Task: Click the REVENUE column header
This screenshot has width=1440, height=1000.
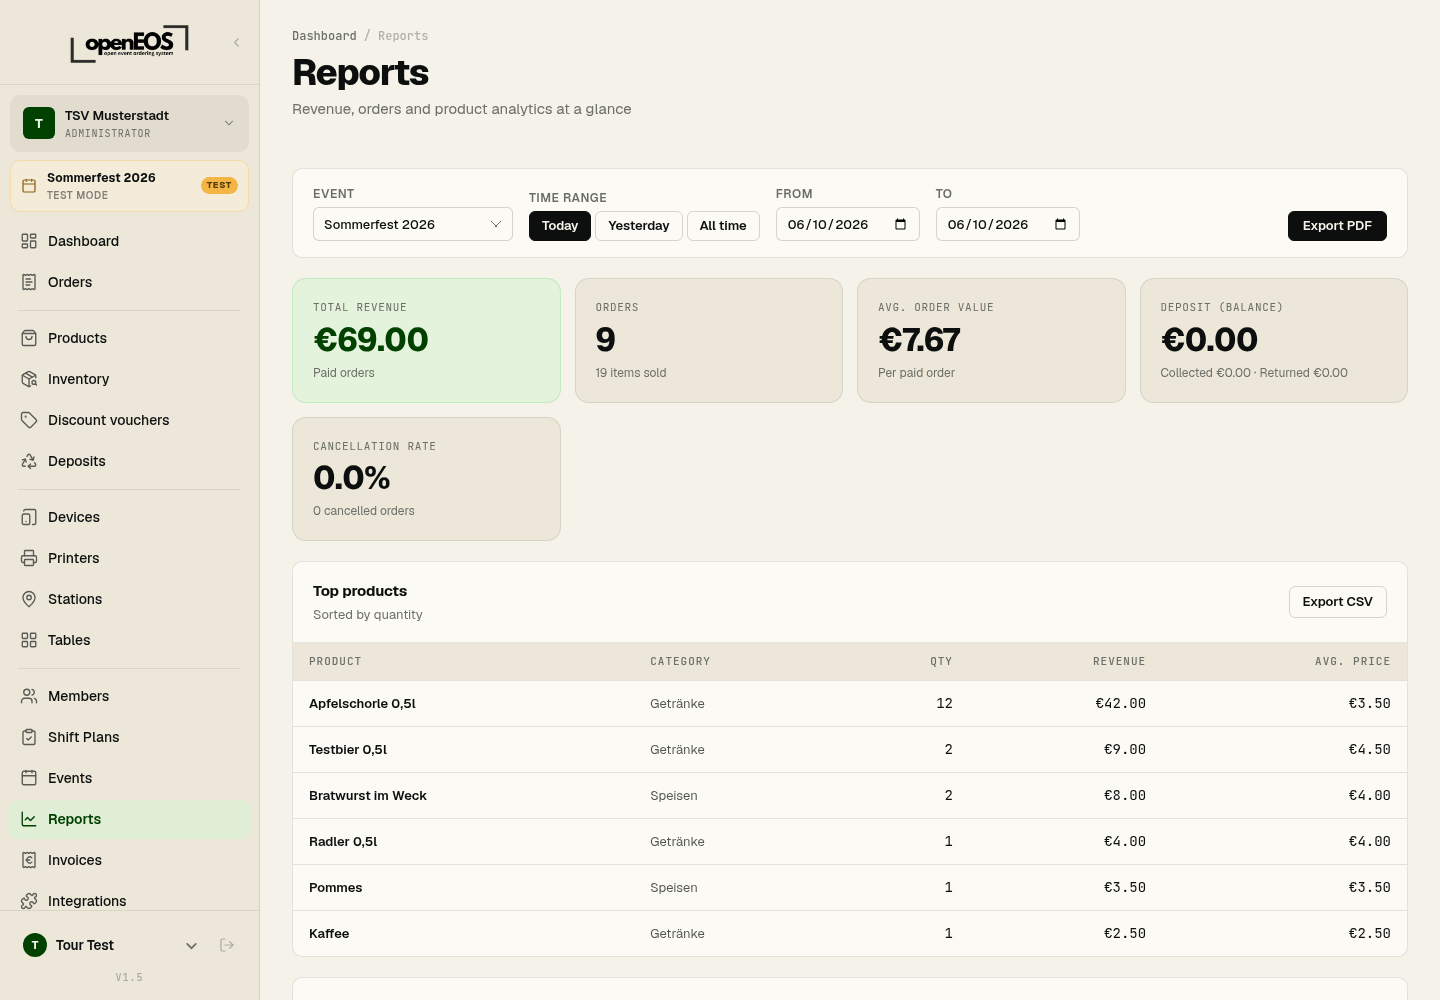Action: pyautogui.click(x=1119, y=662)
